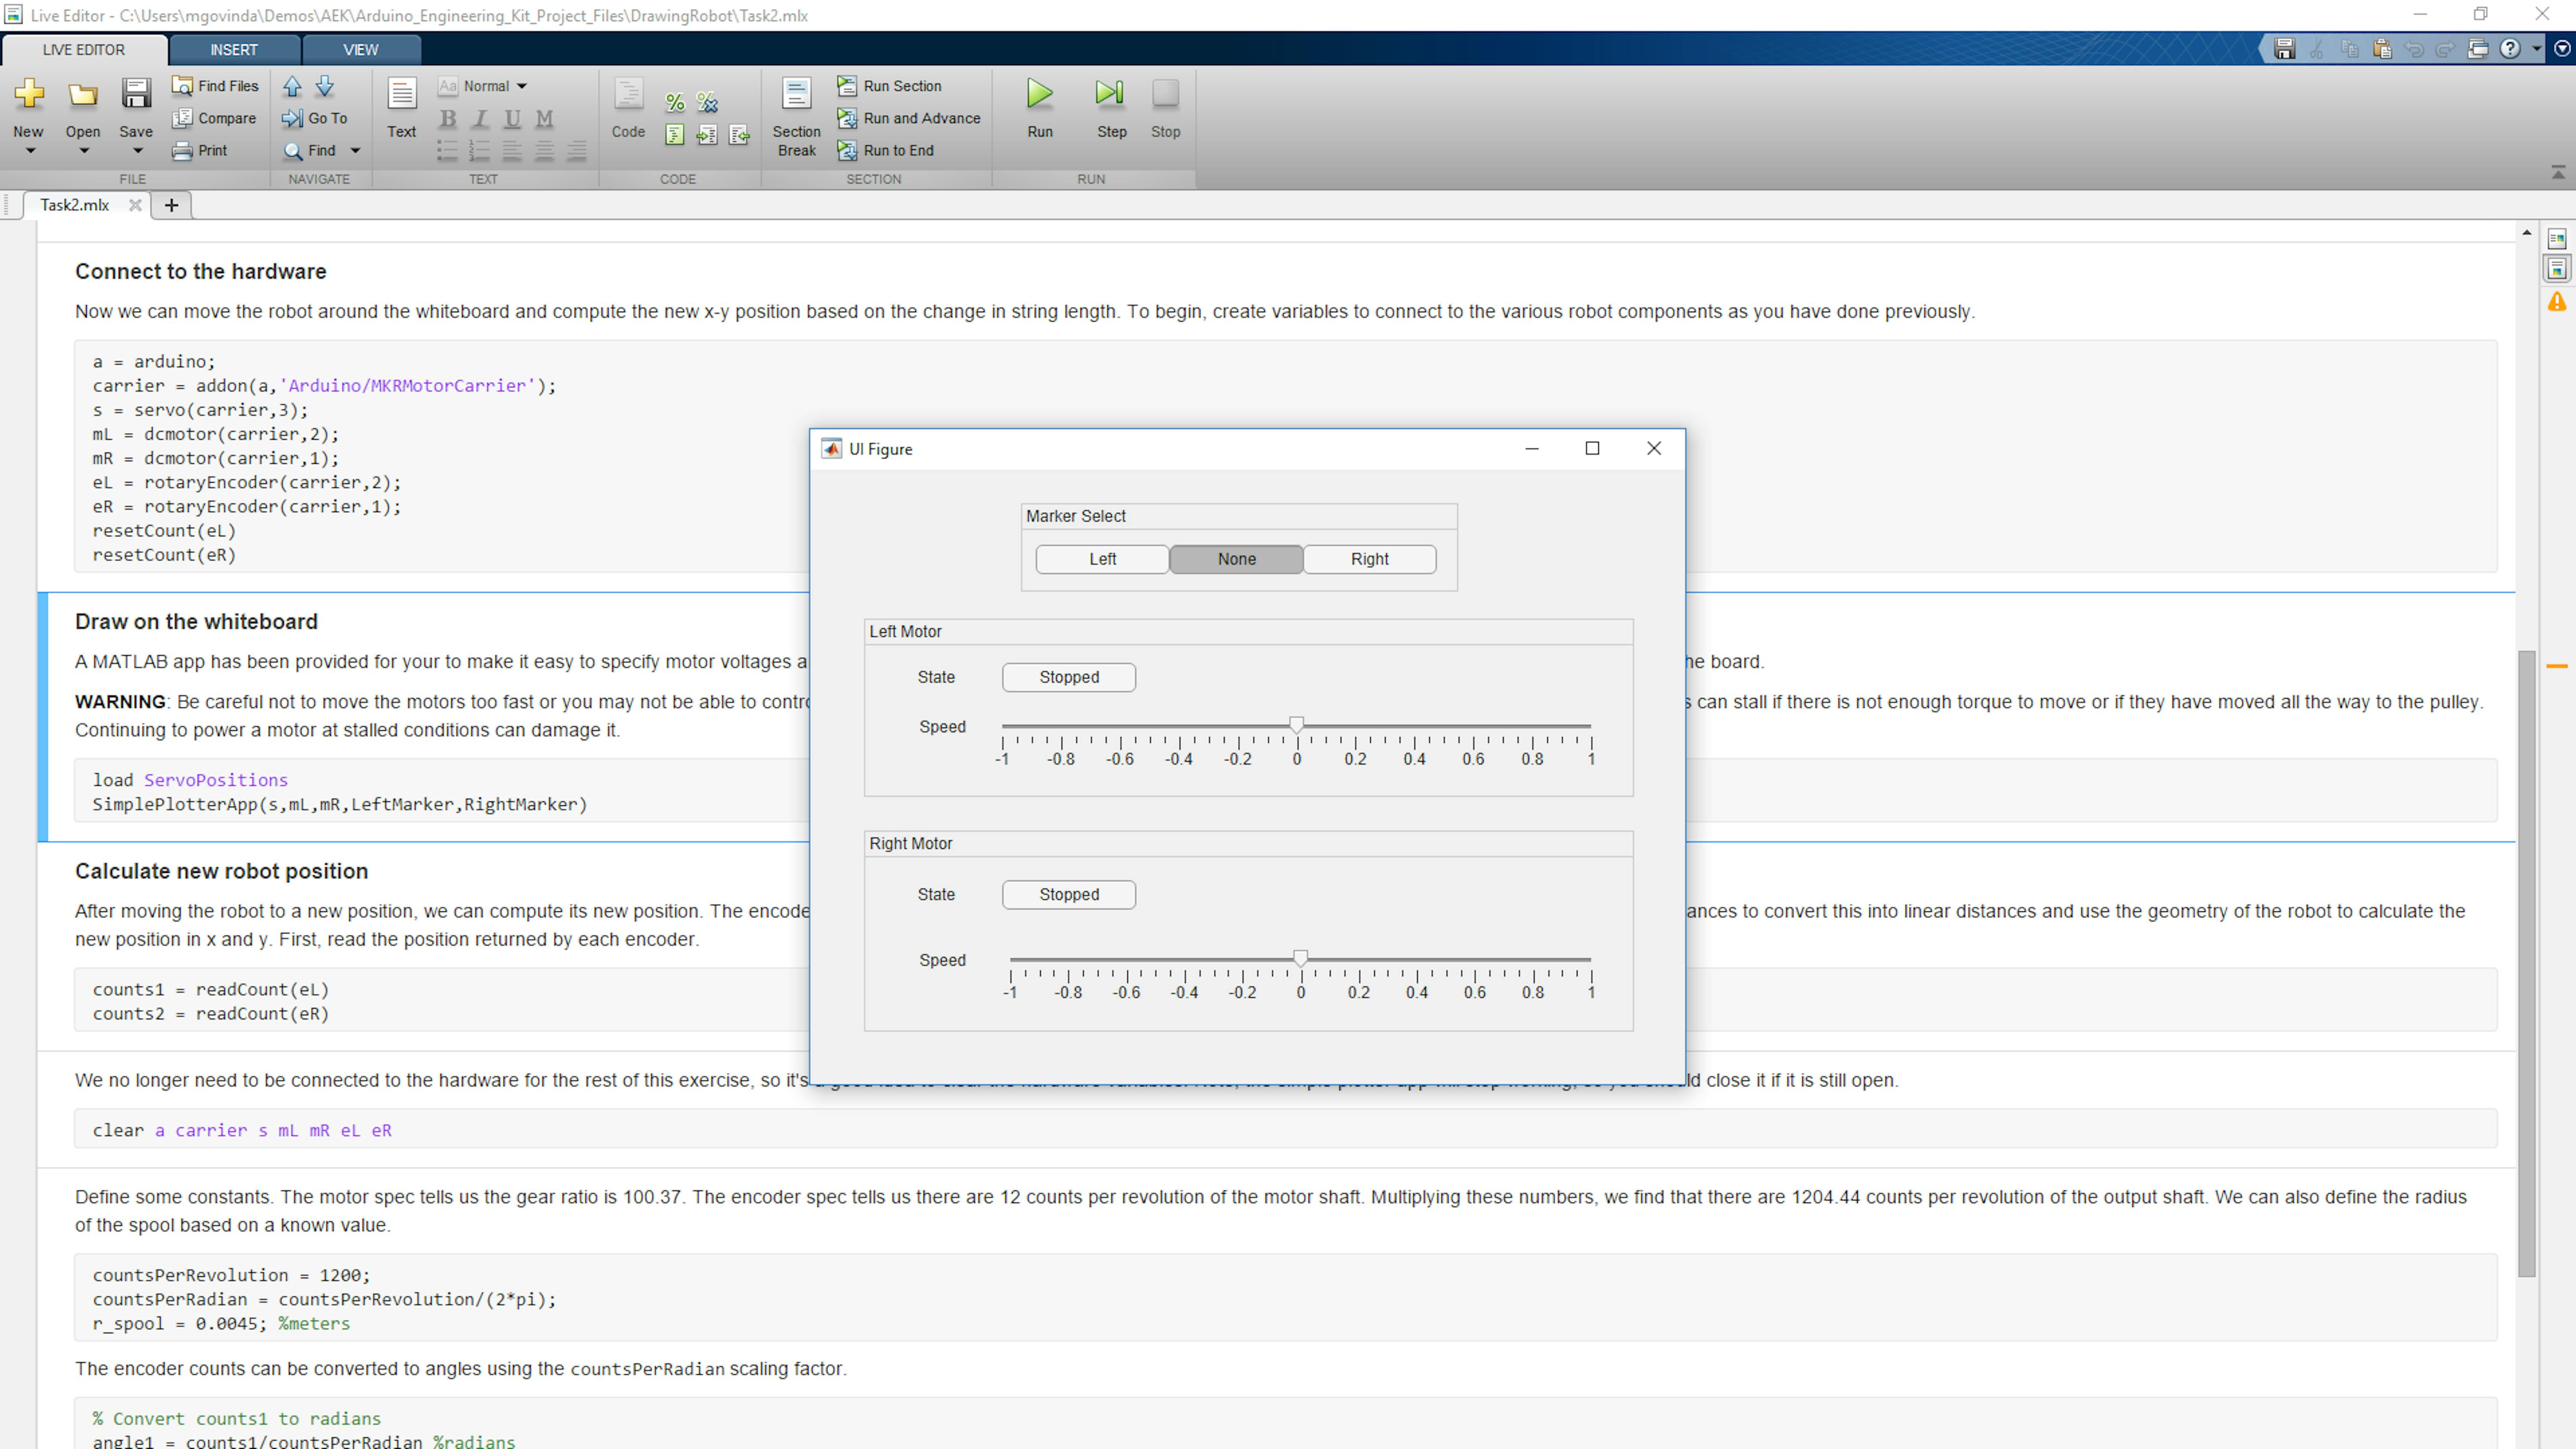This screenshot has height=1449, width=2576.
Task: Click the Left Motor Stopped state button
Action: 1068,677
